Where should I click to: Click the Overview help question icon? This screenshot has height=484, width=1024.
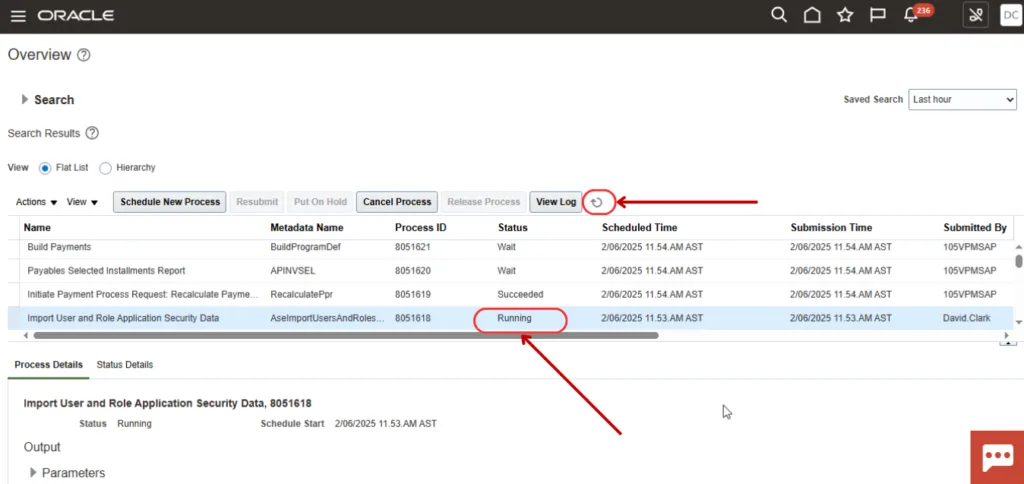point(84,55)
